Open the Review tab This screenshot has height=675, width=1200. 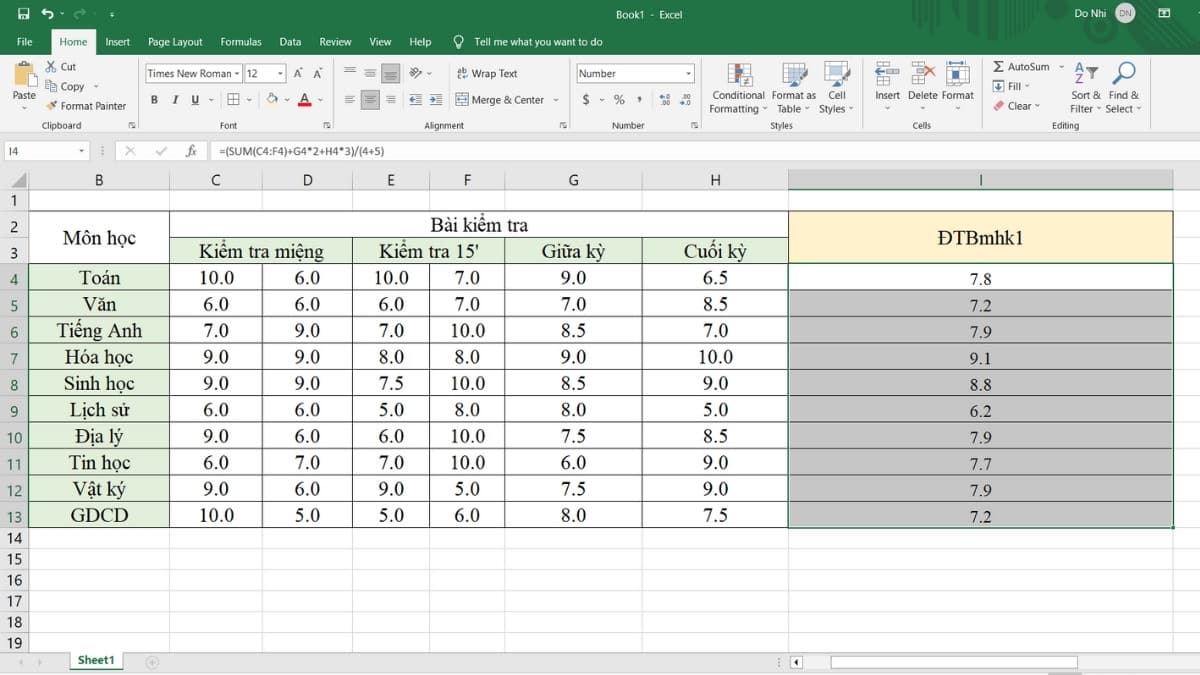point(336,42)
